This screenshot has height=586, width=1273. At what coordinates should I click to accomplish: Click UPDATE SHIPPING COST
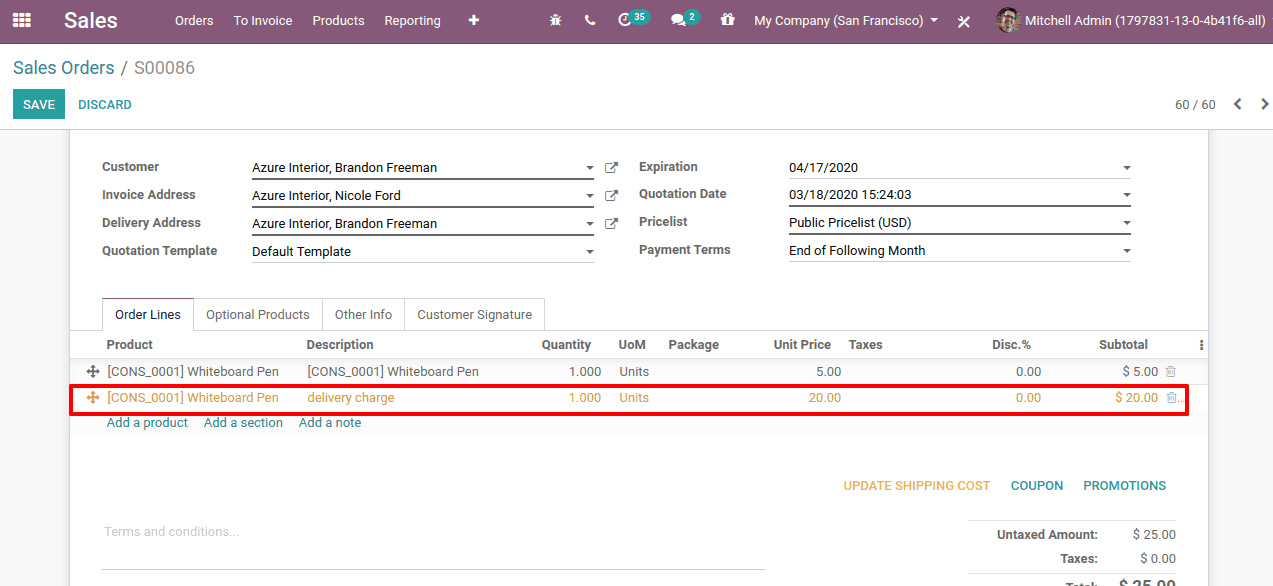(x=917, y=485)
